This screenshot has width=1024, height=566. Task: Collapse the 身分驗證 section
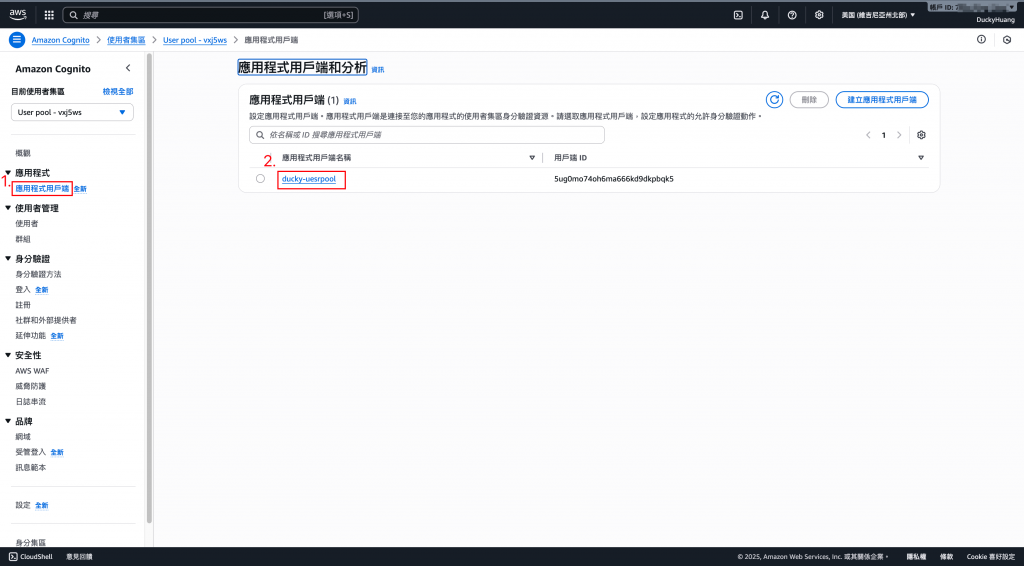[x=8, y=259]
